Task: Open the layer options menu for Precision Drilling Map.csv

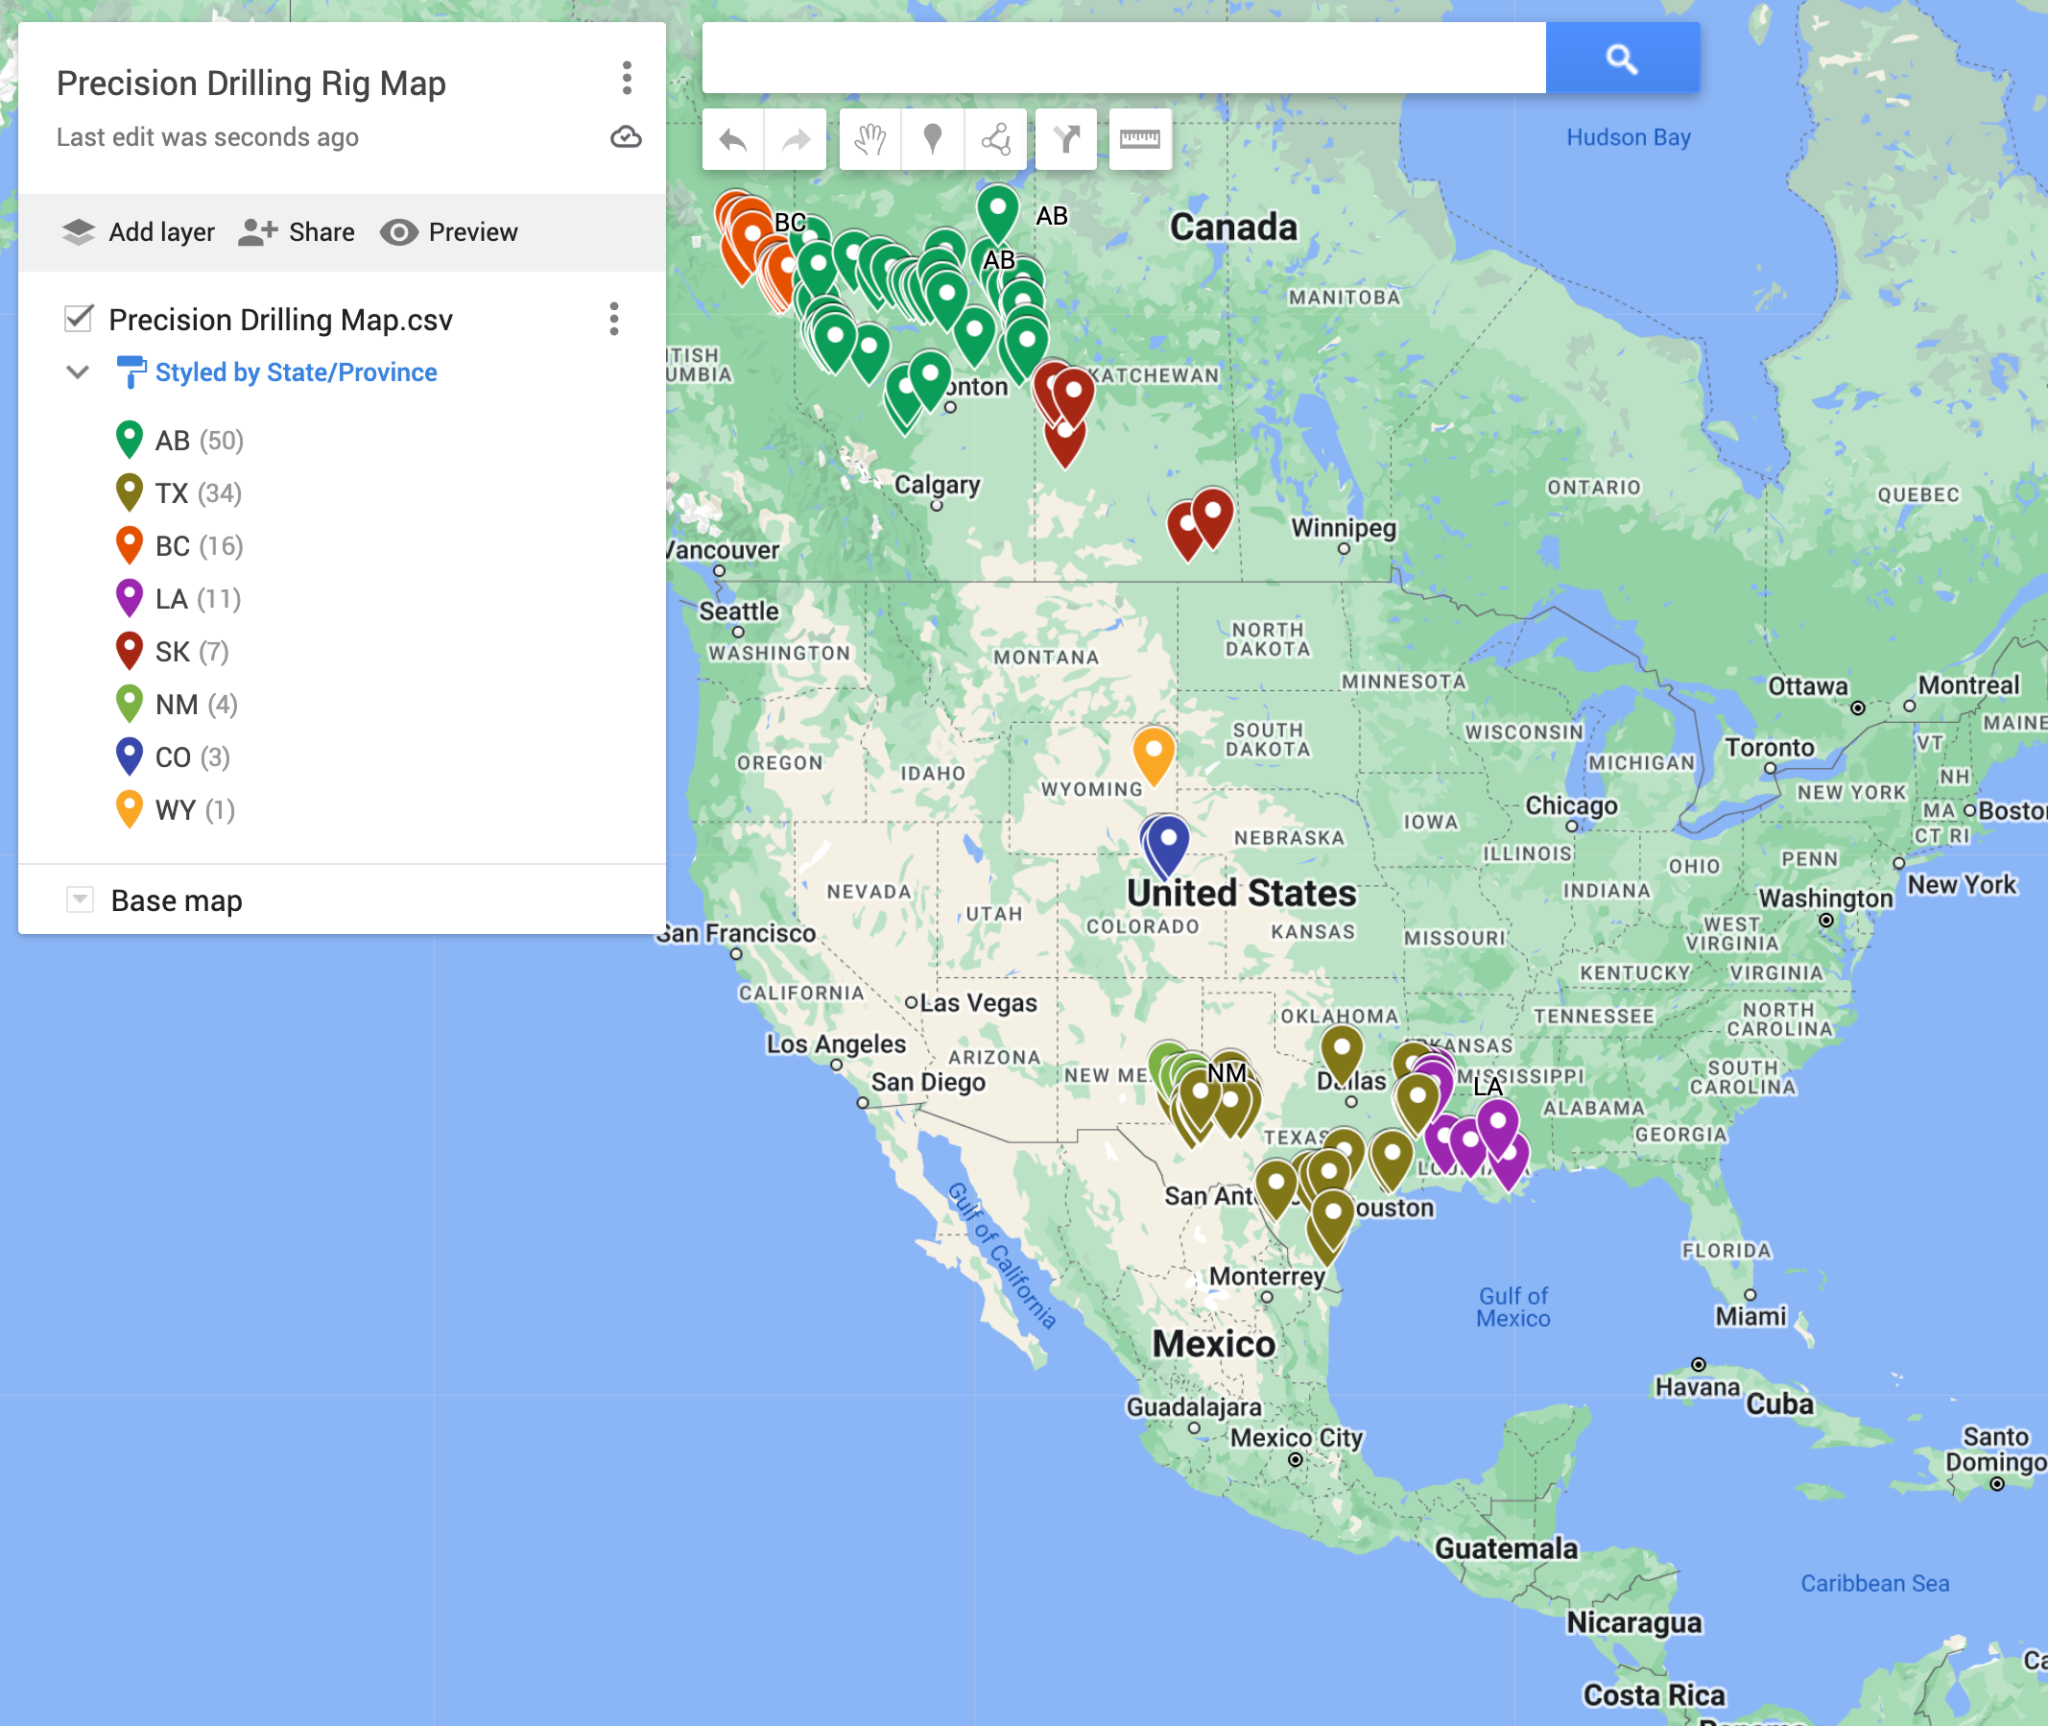Action: tap(613, 320)
